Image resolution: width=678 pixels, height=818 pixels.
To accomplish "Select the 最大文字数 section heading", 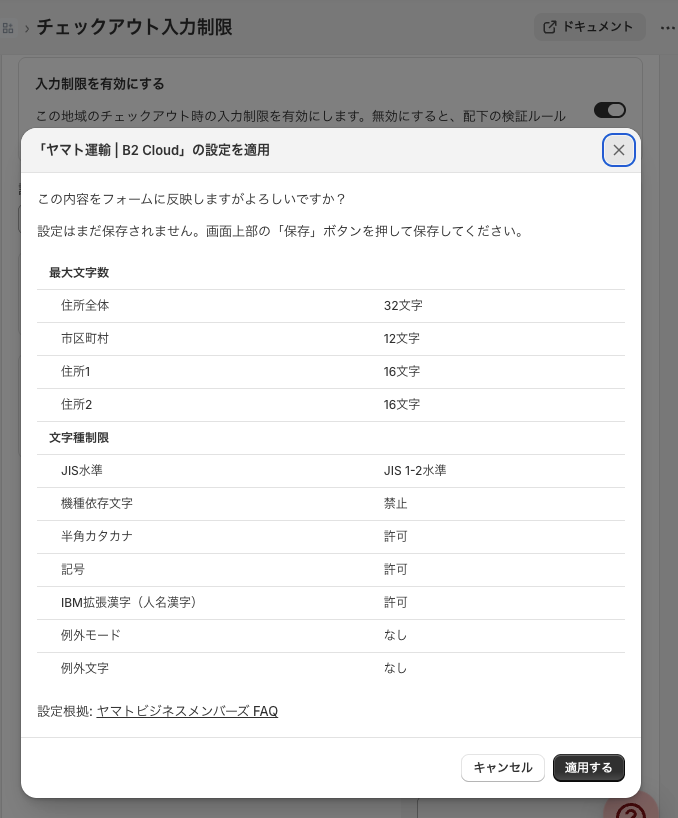I will pyautogui.click(x=79, y=272).
